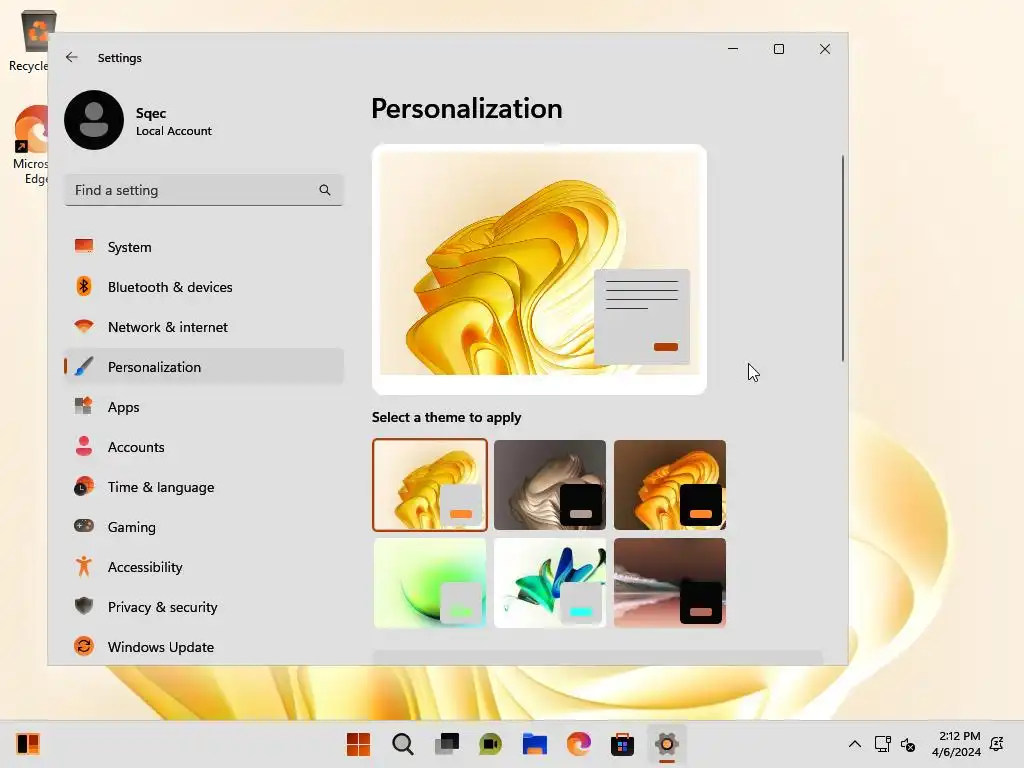The image size is (1024, 768).
Task: Apply the green glow theme
Action: click(x=430, y=583)
